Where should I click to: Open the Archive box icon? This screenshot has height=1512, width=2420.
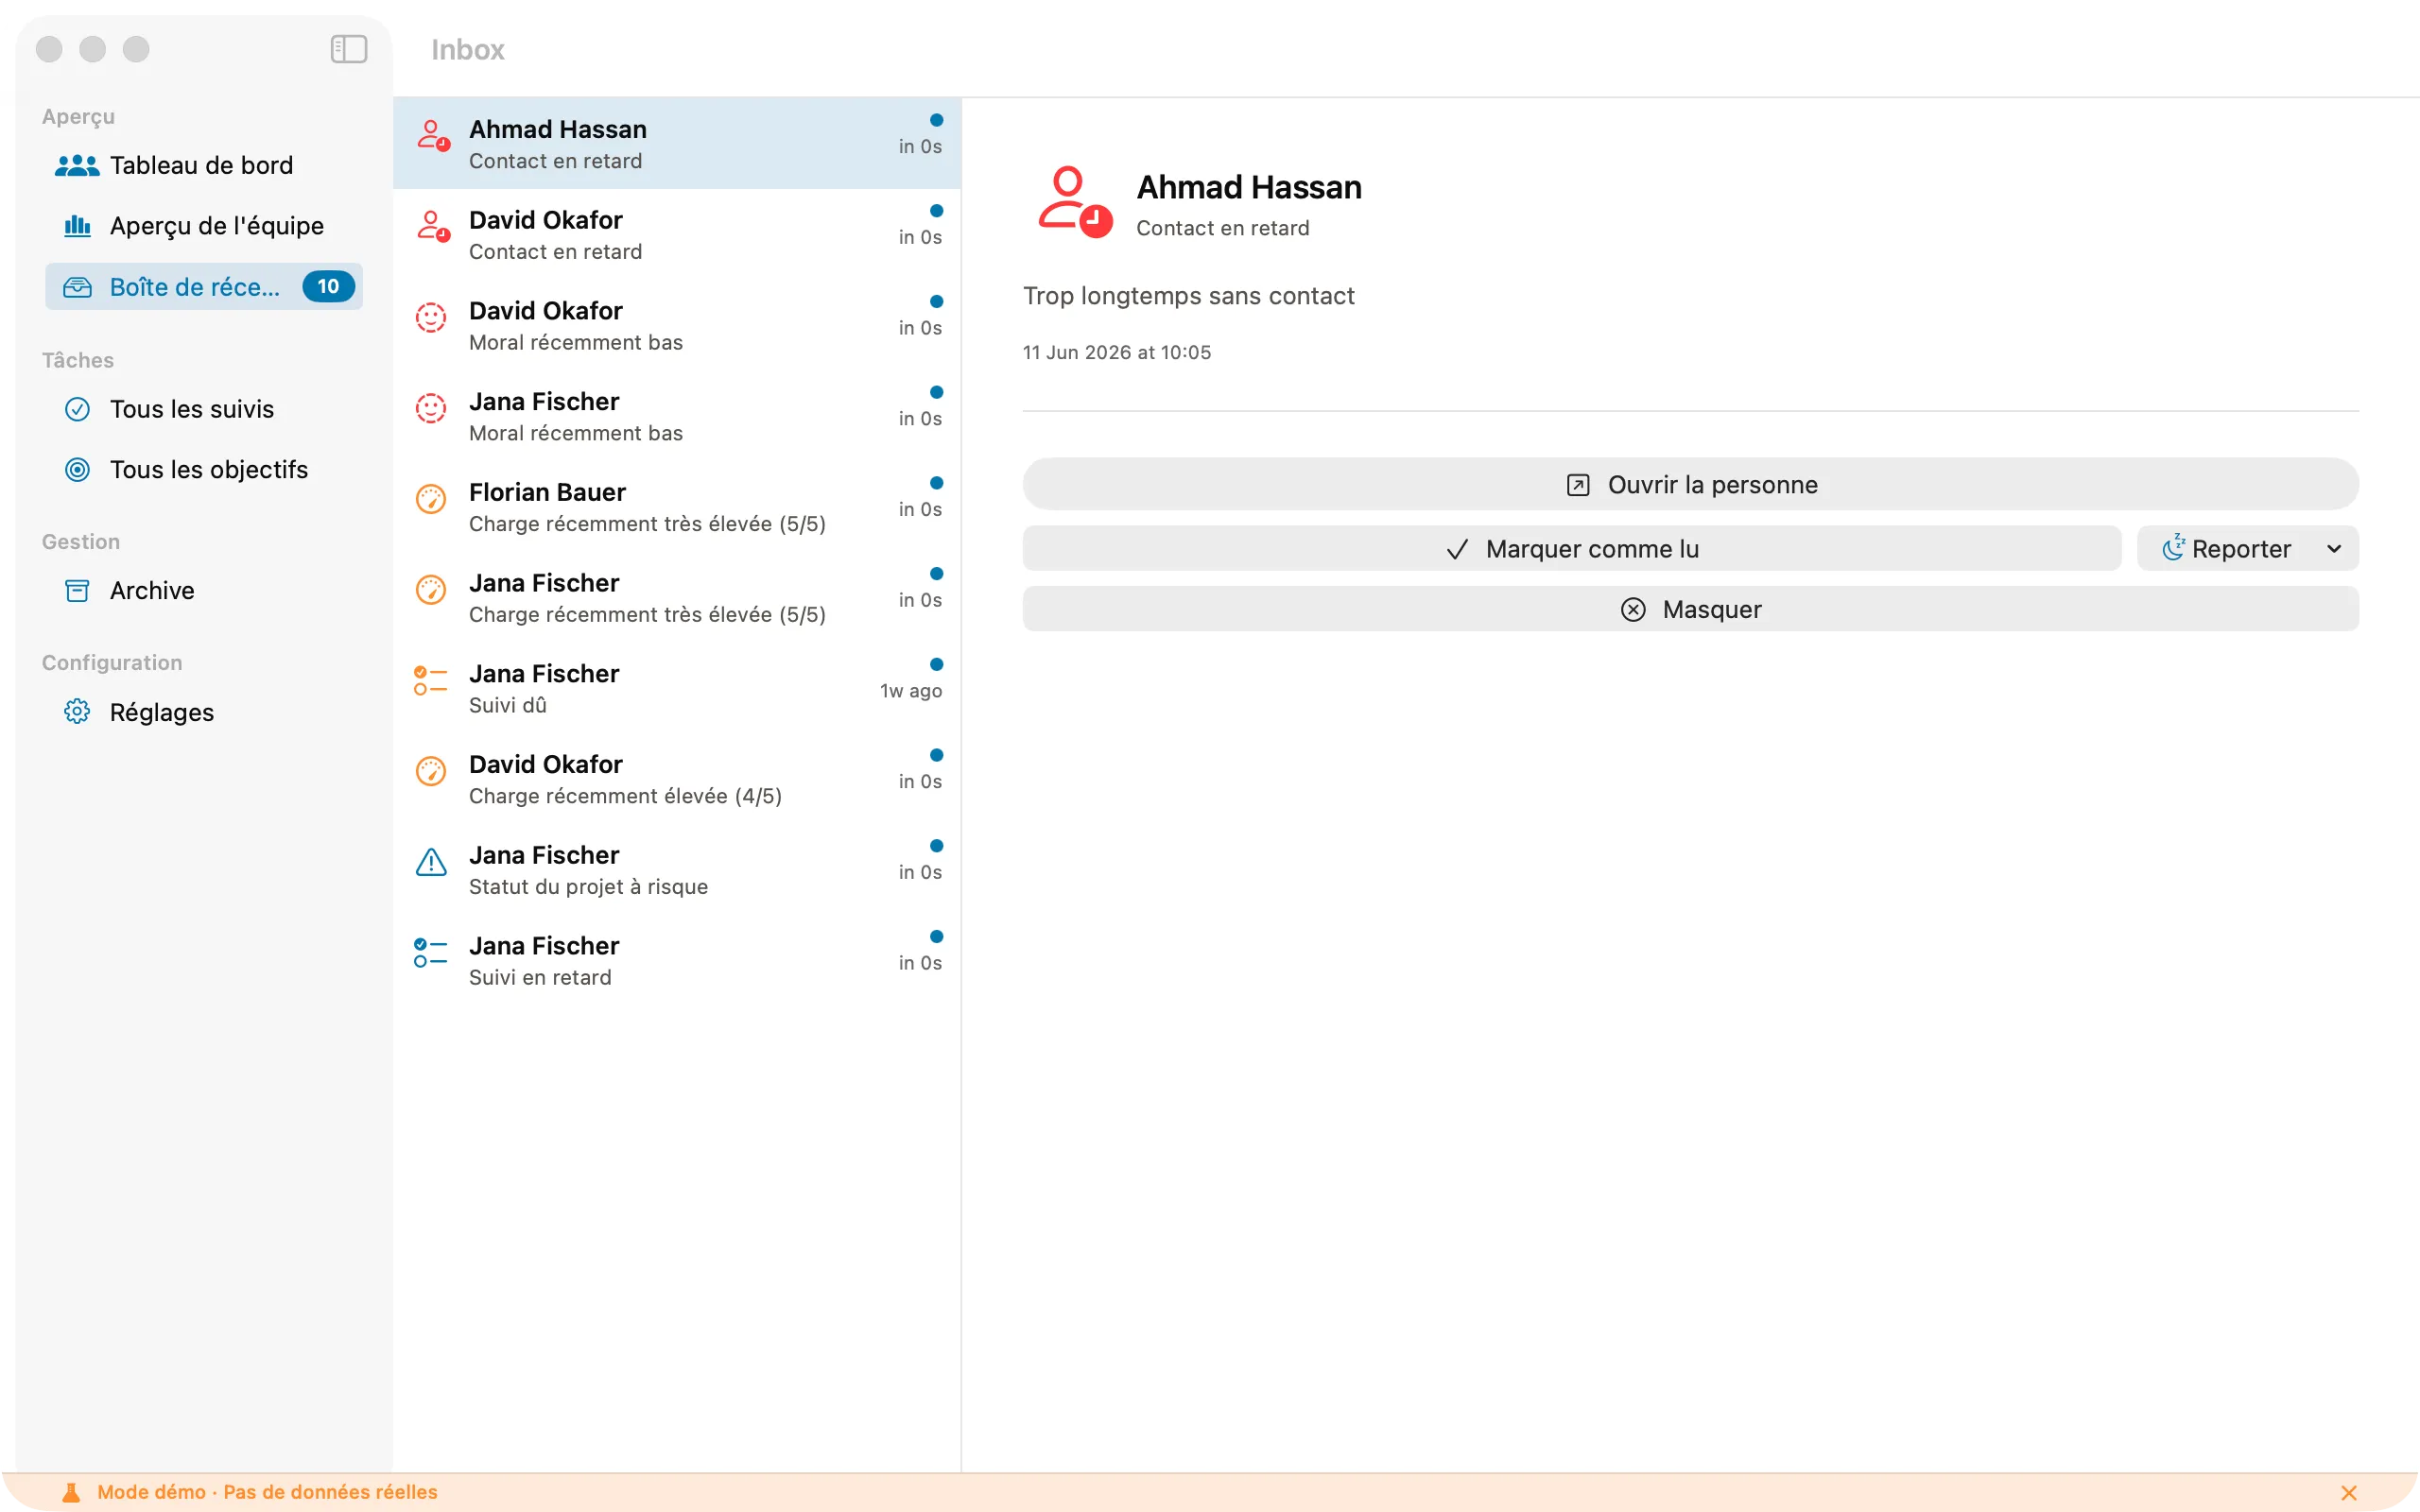pos(77,591)
